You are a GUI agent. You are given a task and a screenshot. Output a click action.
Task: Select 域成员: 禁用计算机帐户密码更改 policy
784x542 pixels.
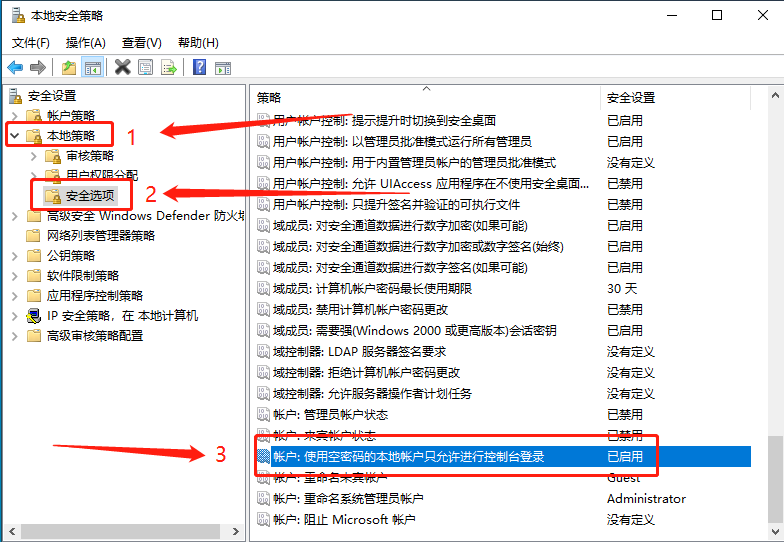click(360, 310)
